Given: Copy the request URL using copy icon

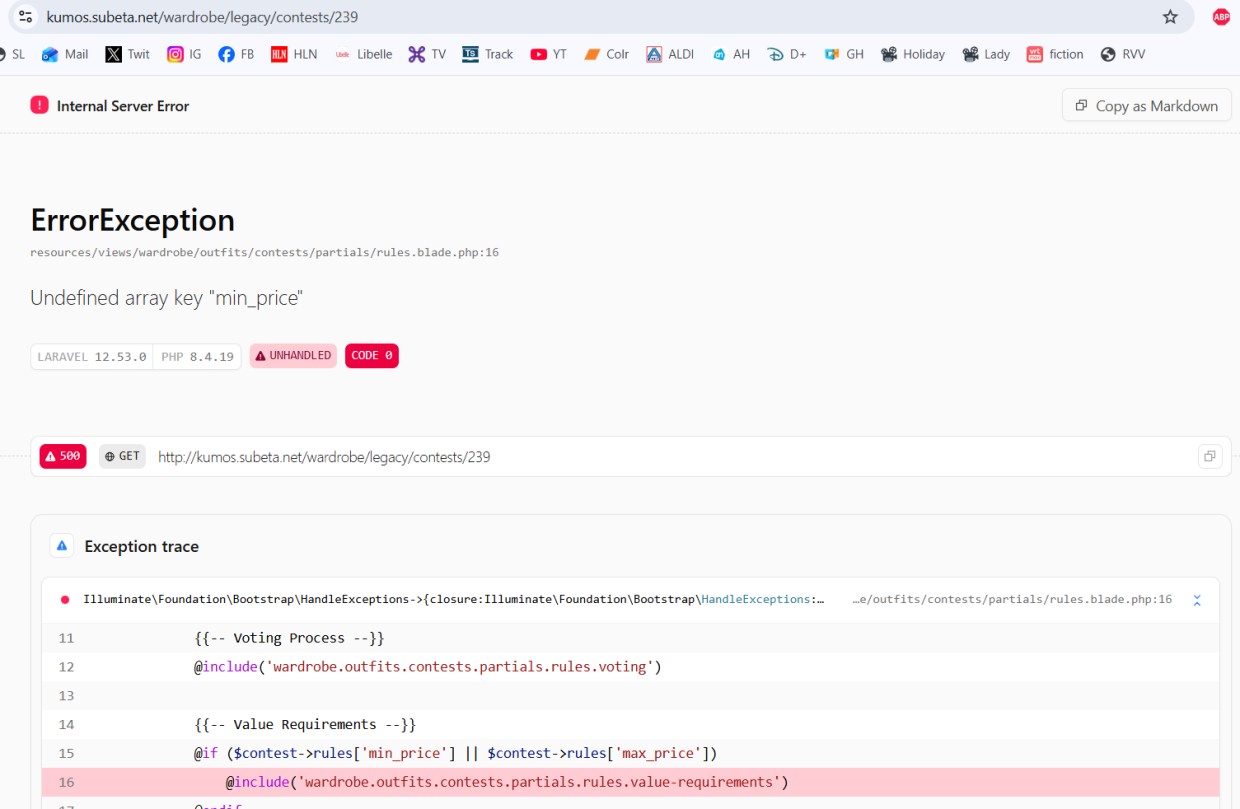Looking at the screenshot, I should [1210, 457].
